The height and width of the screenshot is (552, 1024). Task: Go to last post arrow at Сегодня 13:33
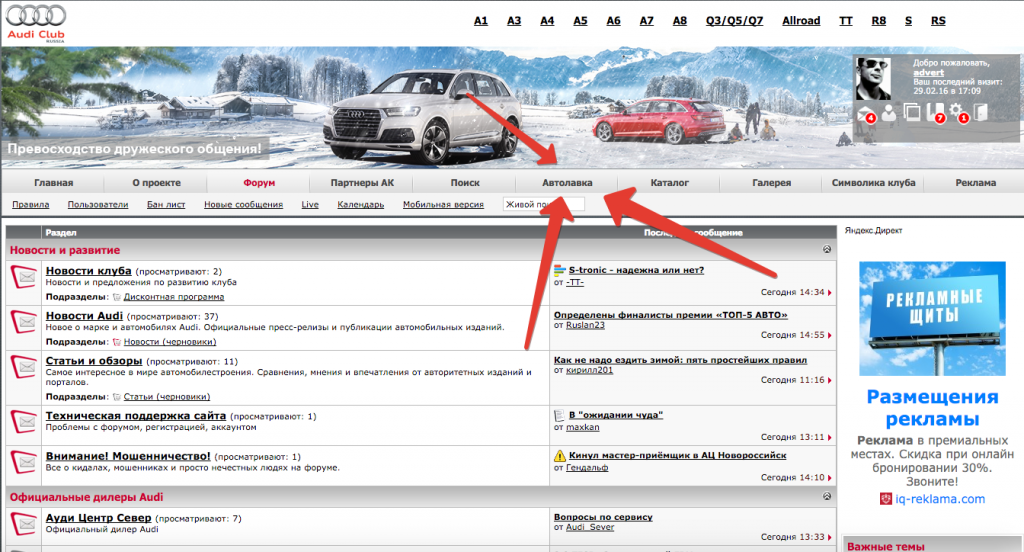tap(829, 538)
